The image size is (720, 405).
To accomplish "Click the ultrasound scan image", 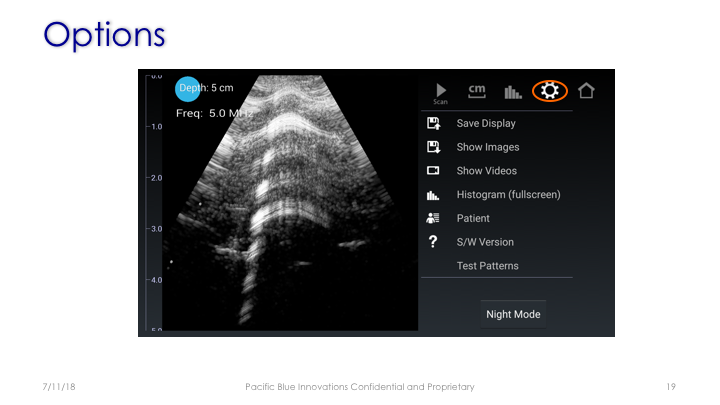I will coord(290,202).
